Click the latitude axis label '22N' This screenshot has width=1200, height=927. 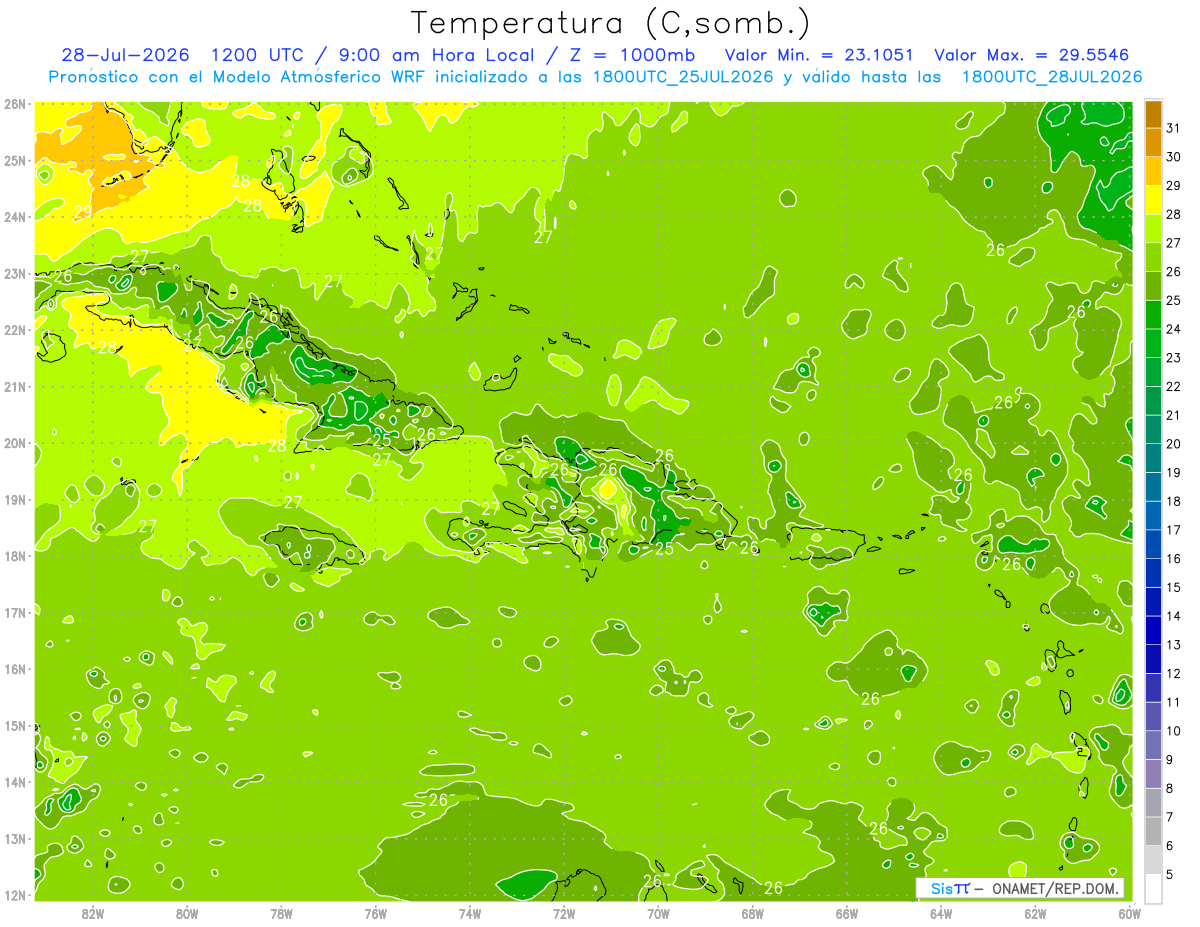(15, 330)
